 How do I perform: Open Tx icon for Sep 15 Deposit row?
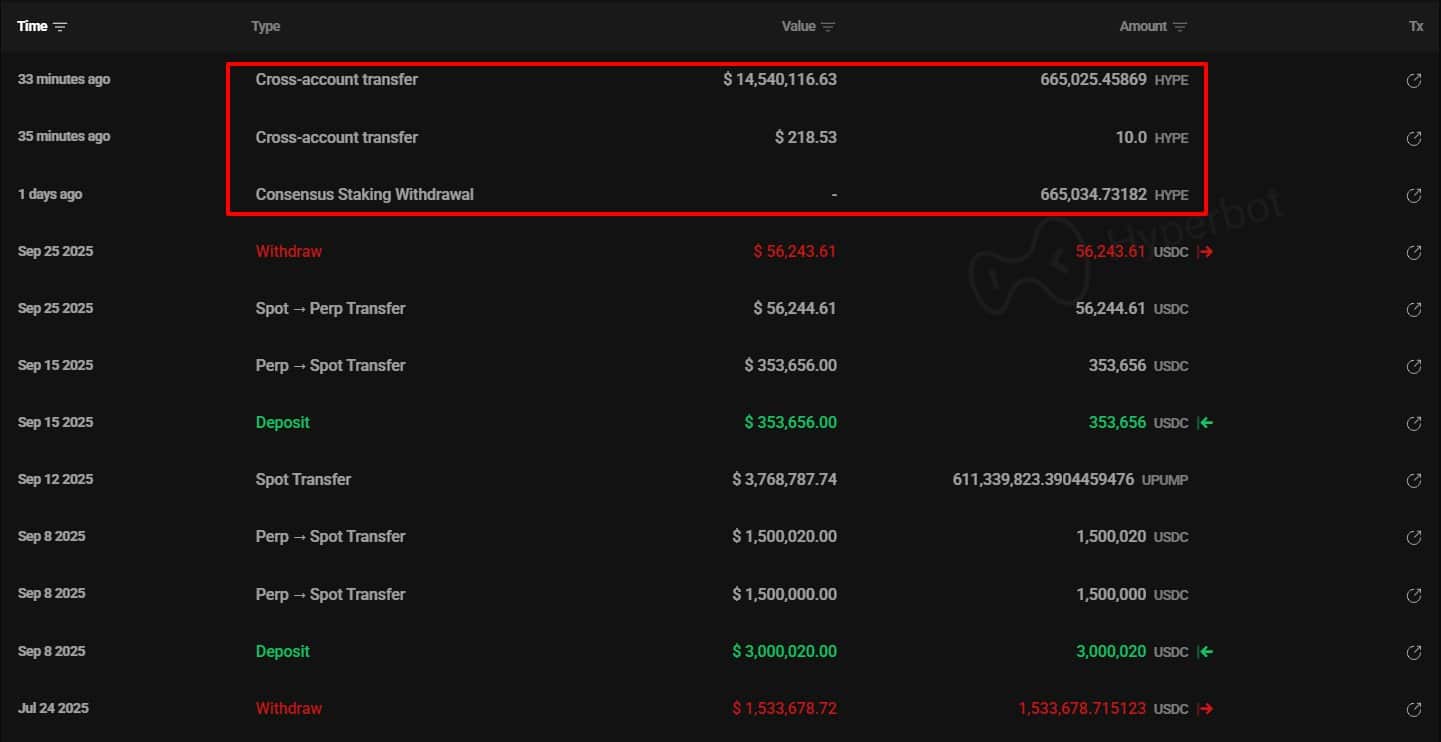tap(1414, 423)
